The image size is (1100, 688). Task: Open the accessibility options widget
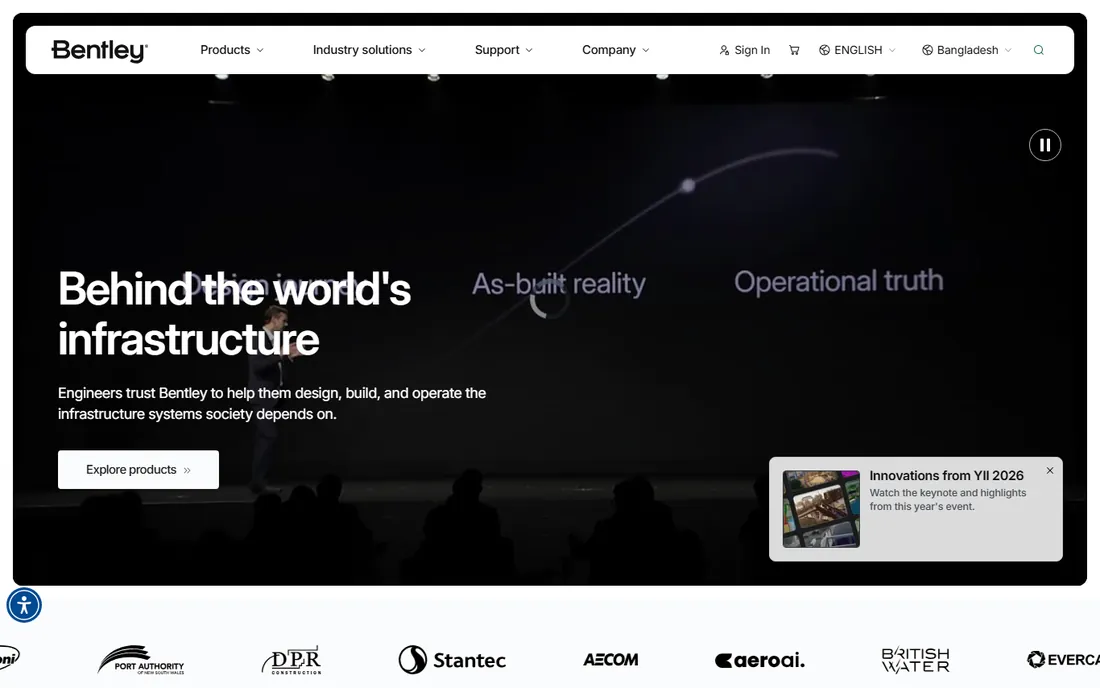tap(24, 605)
